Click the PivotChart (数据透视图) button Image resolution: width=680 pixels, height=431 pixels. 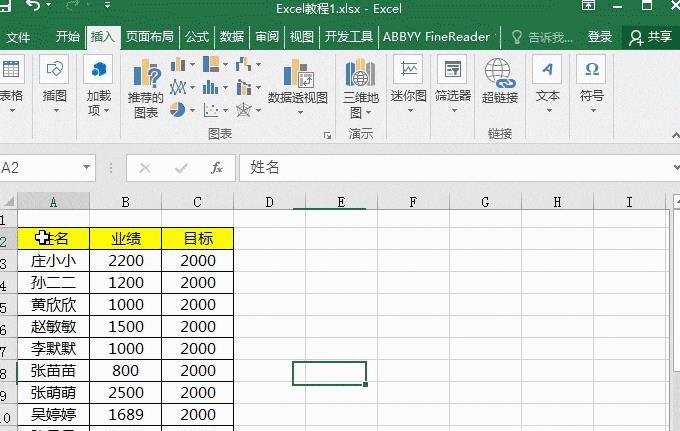(298, 80)
